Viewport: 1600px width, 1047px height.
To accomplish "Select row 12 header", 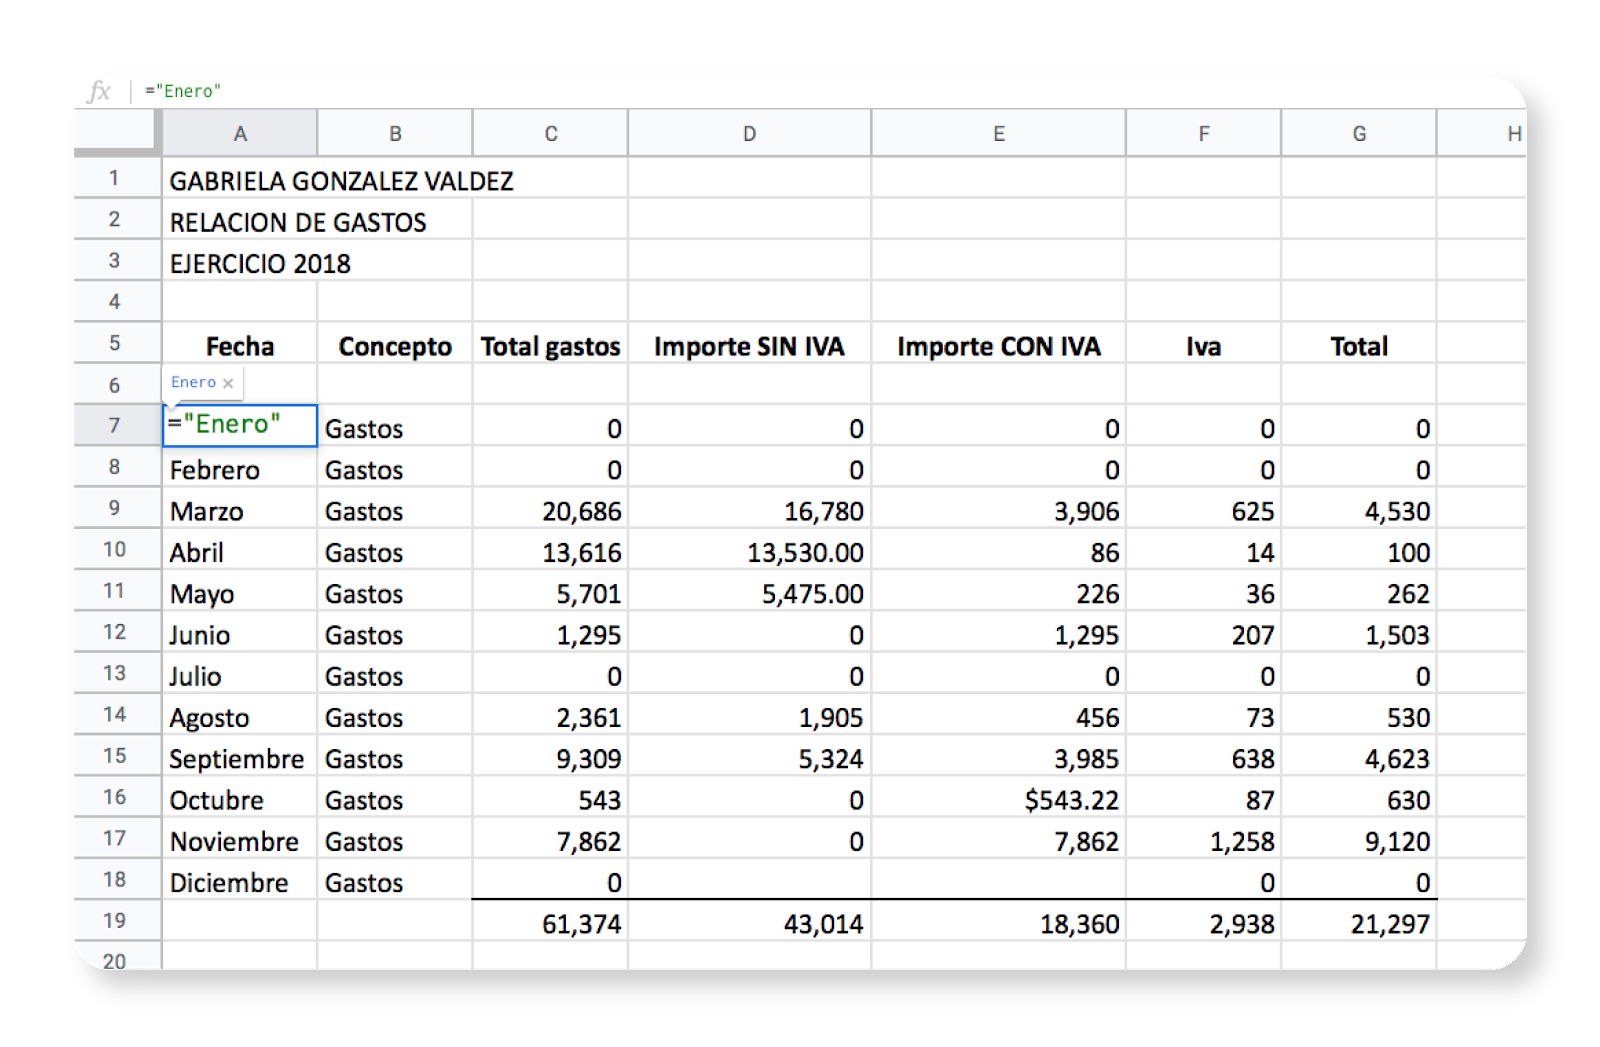I will tap(115, 632).
